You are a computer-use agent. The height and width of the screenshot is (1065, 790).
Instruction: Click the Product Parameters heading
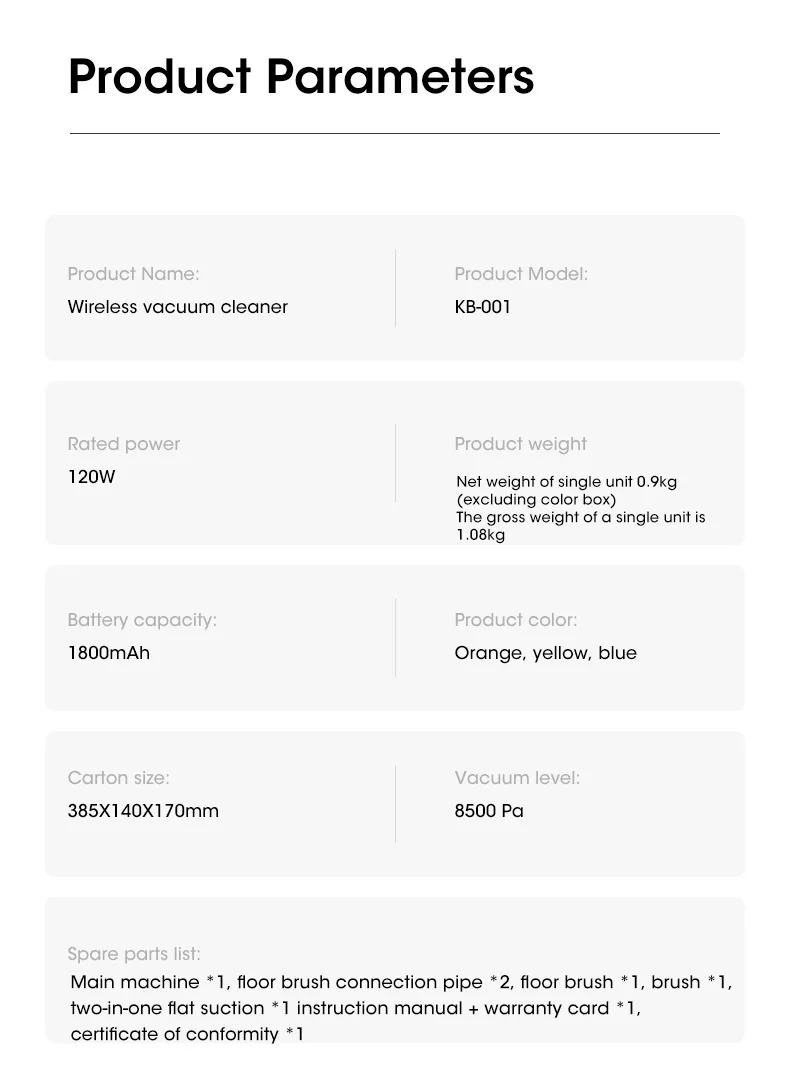tap(301, 76)
